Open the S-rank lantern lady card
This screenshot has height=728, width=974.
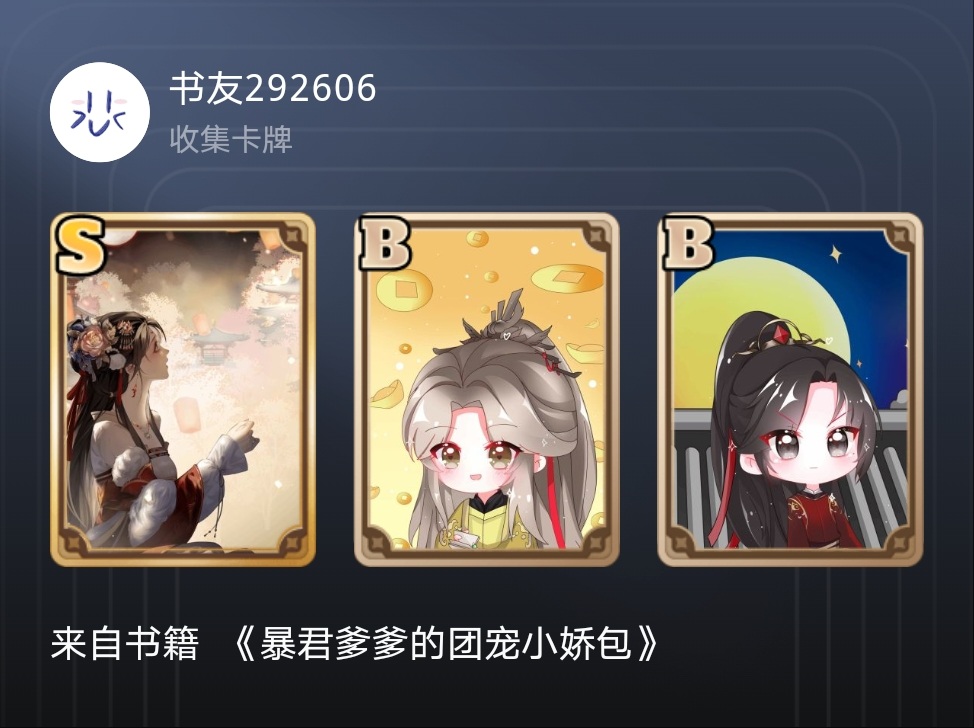tap(183, 389)
